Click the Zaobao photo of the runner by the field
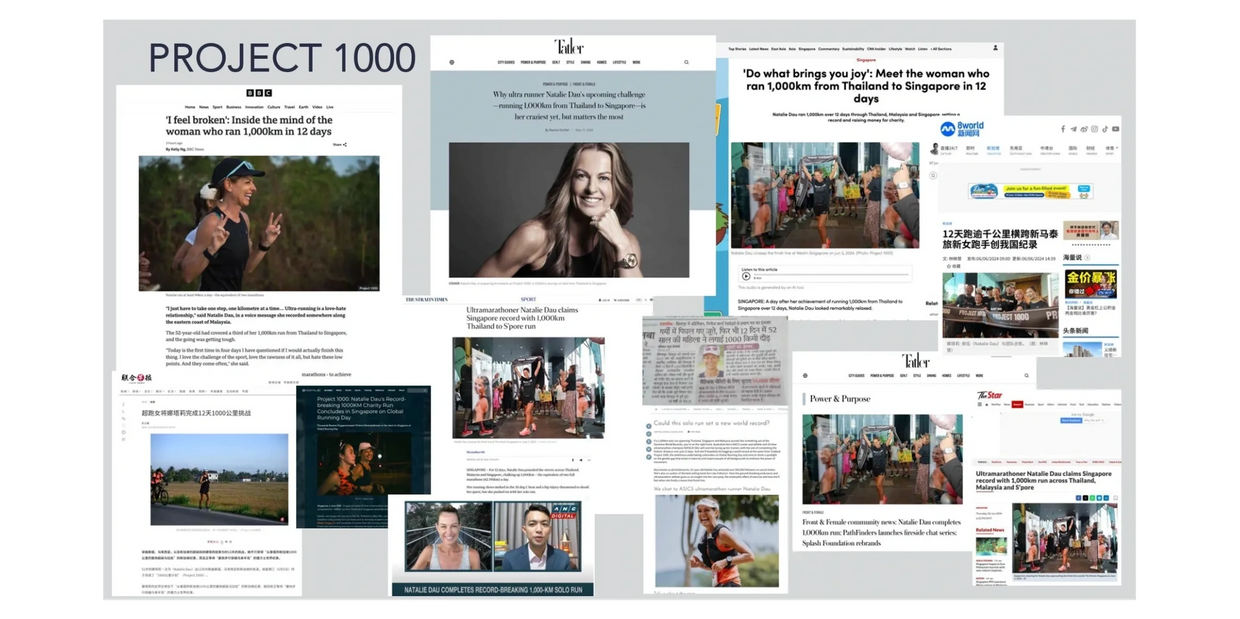This screenshot has height=619, width=1240. pyautogui.click(x=219, y=479)
